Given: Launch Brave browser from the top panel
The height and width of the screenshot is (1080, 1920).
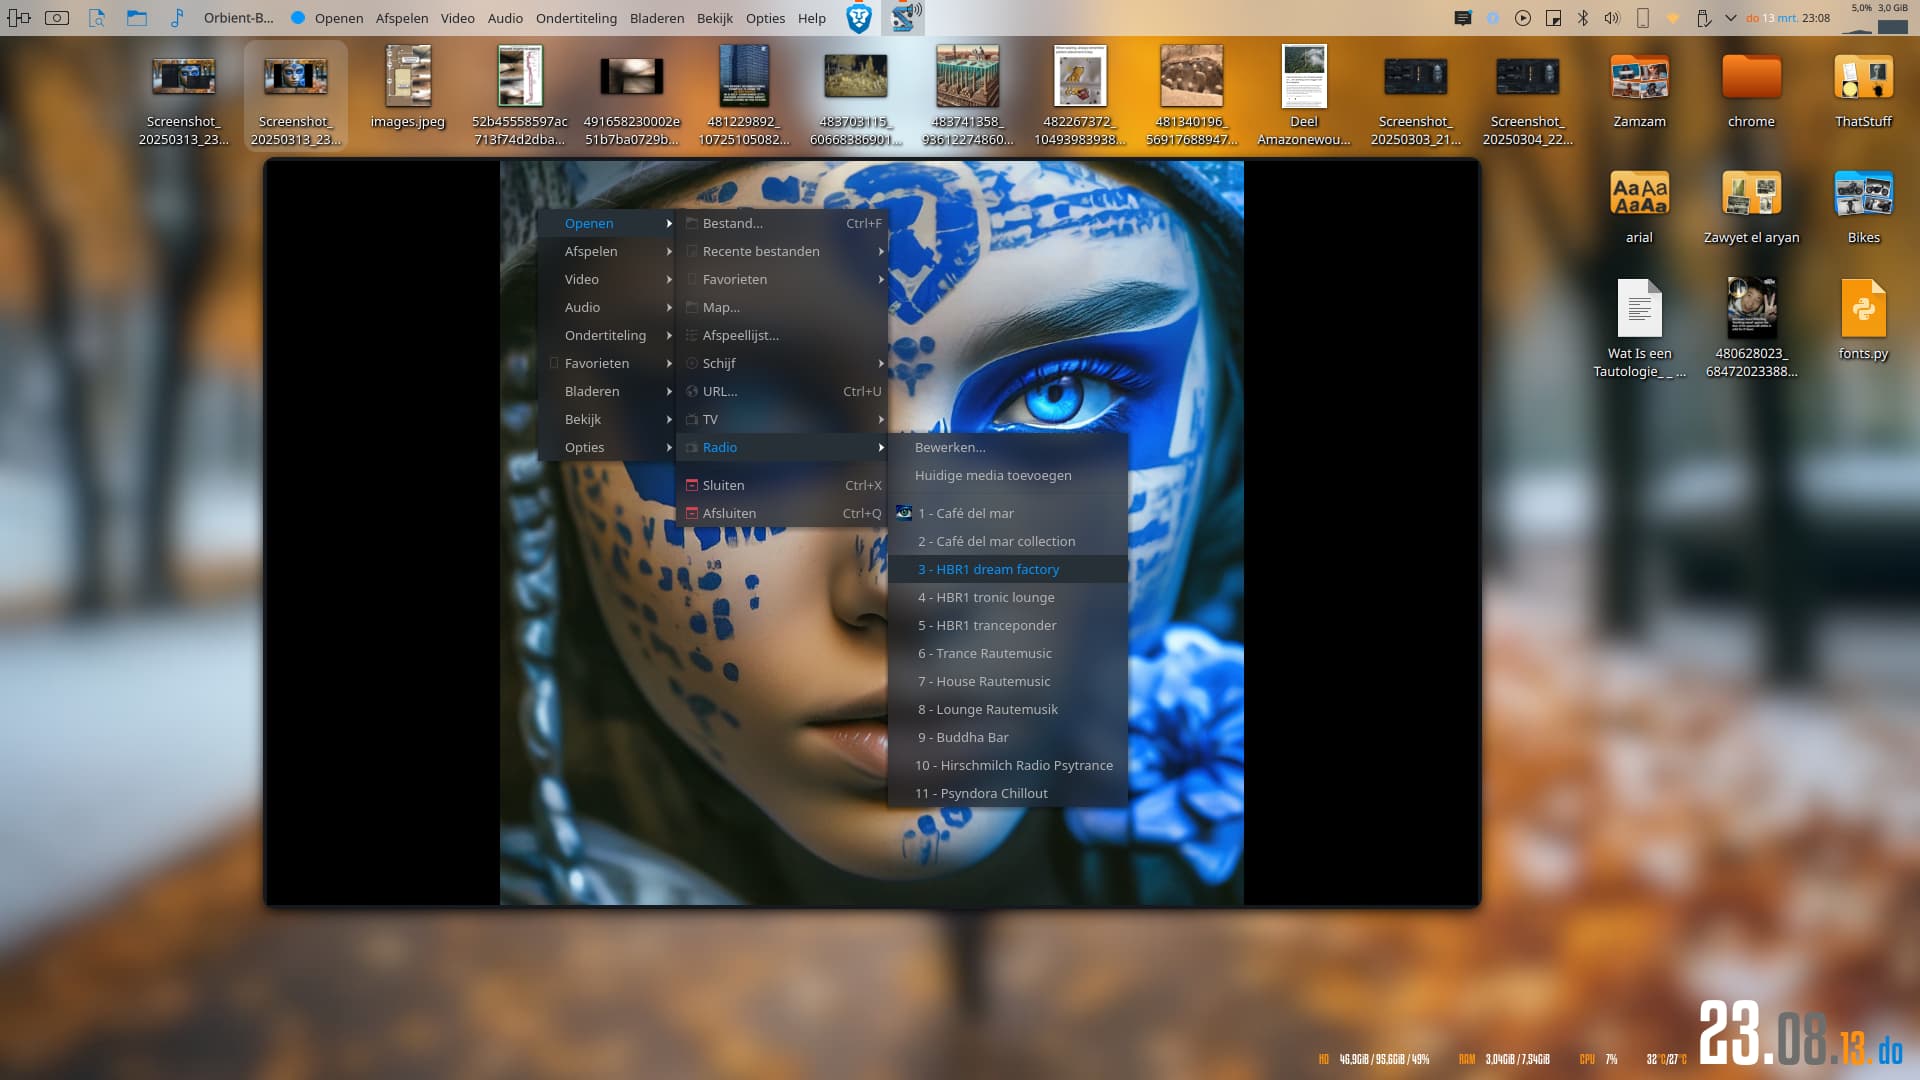Looking at the screenshot, I should (x=859, y=18).
